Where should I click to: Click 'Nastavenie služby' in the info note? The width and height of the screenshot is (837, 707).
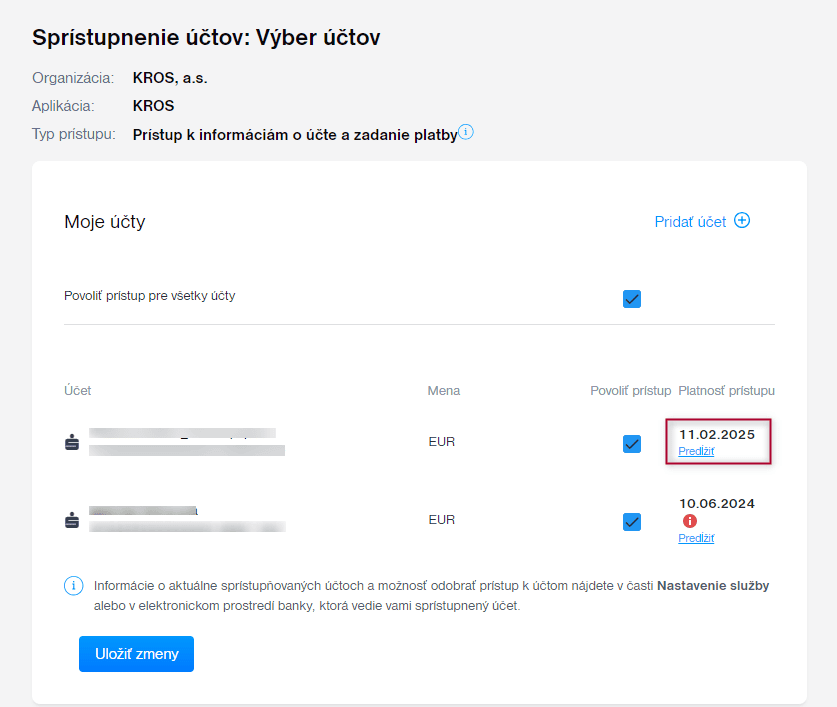[712, 586]
